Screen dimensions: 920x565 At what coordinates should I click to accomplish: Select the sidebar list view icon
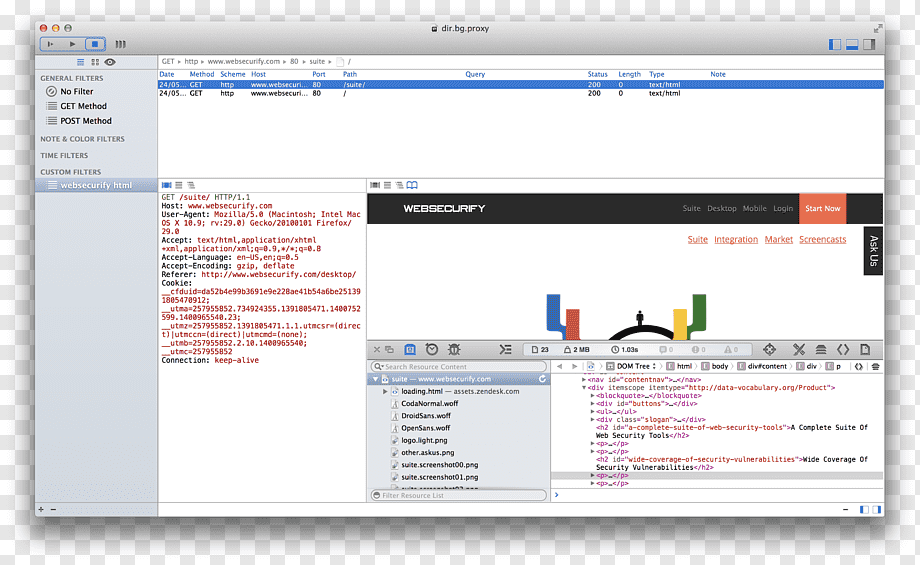click(x=80, y=62)
